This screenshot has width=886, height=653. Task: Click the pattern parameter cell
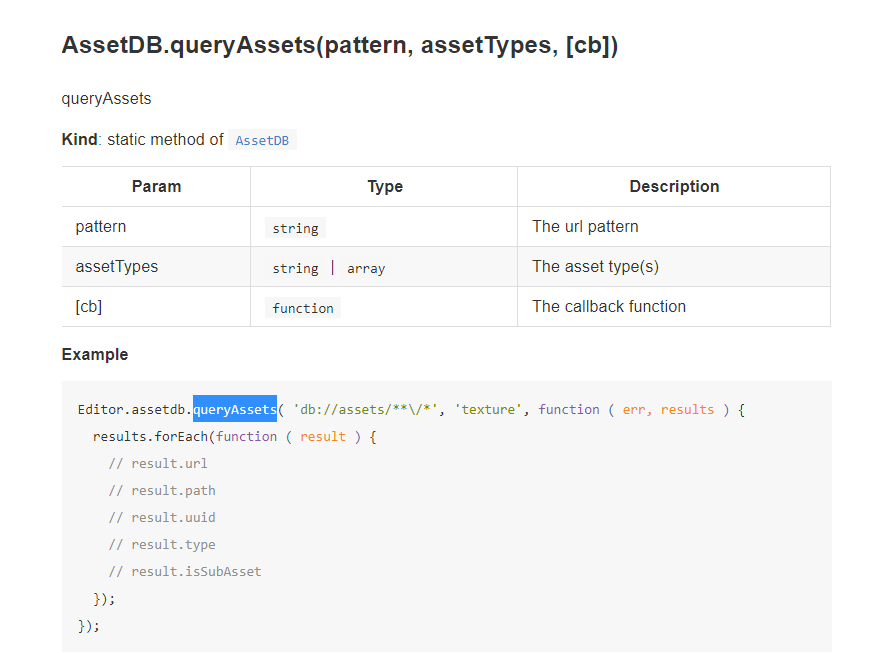101,226
